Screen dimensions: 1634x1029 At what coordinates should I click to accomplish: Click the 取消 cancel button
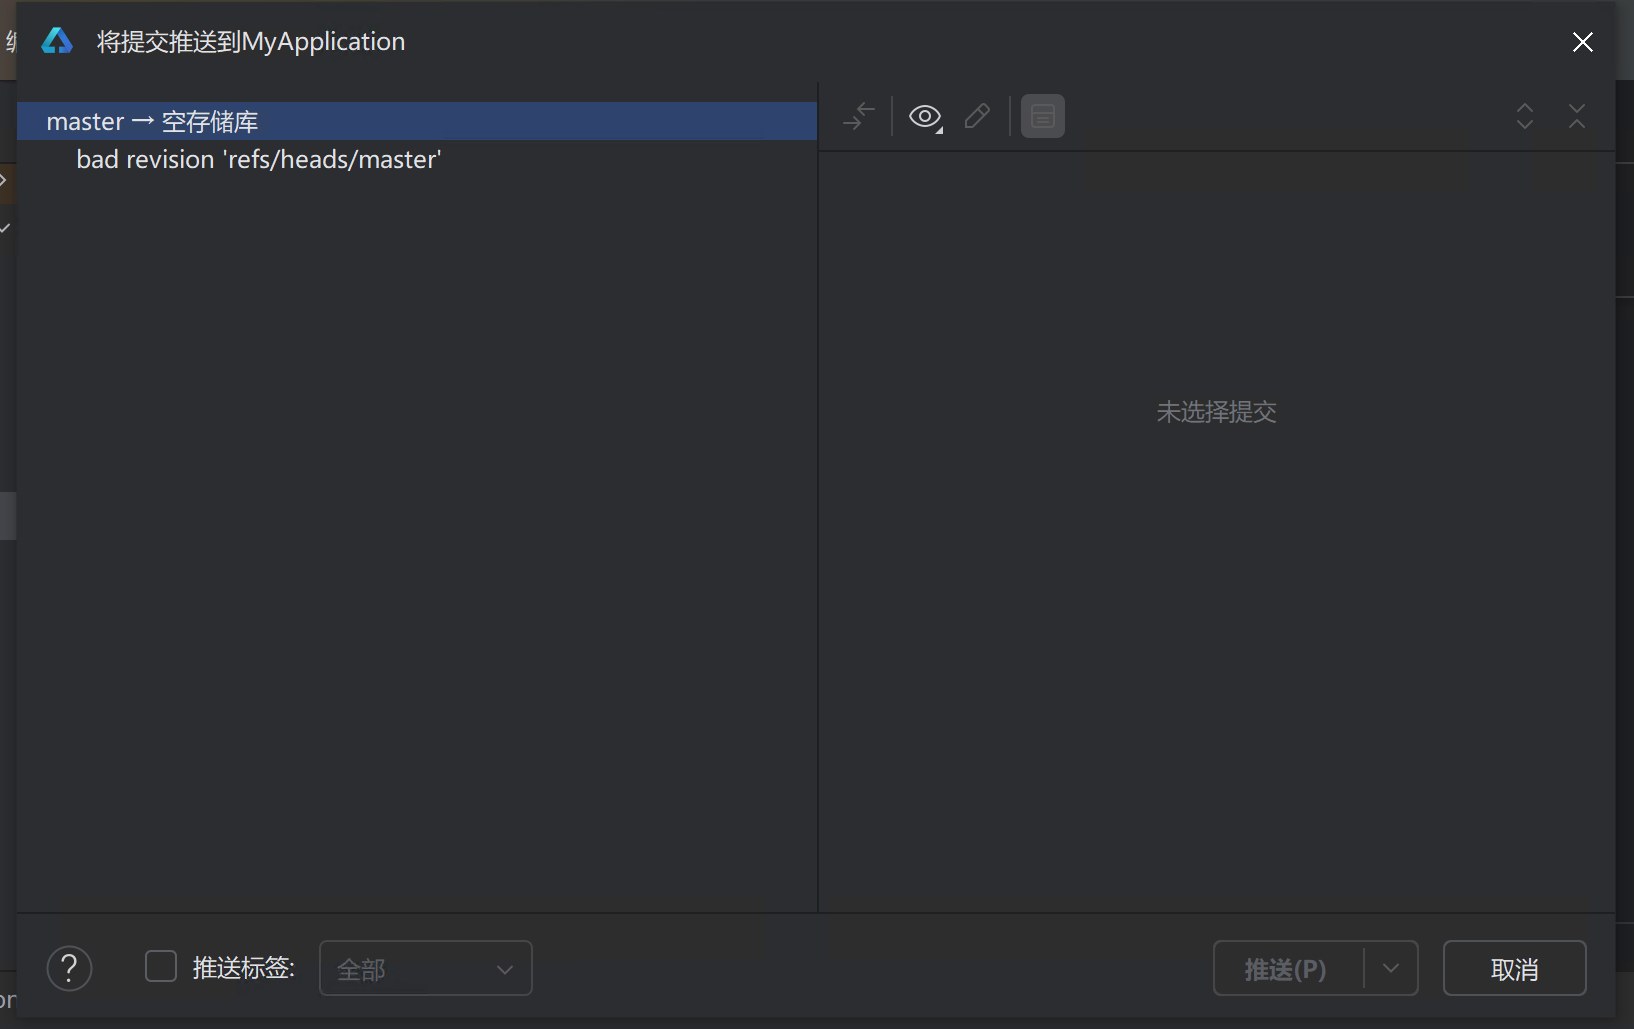(1514, 968)
